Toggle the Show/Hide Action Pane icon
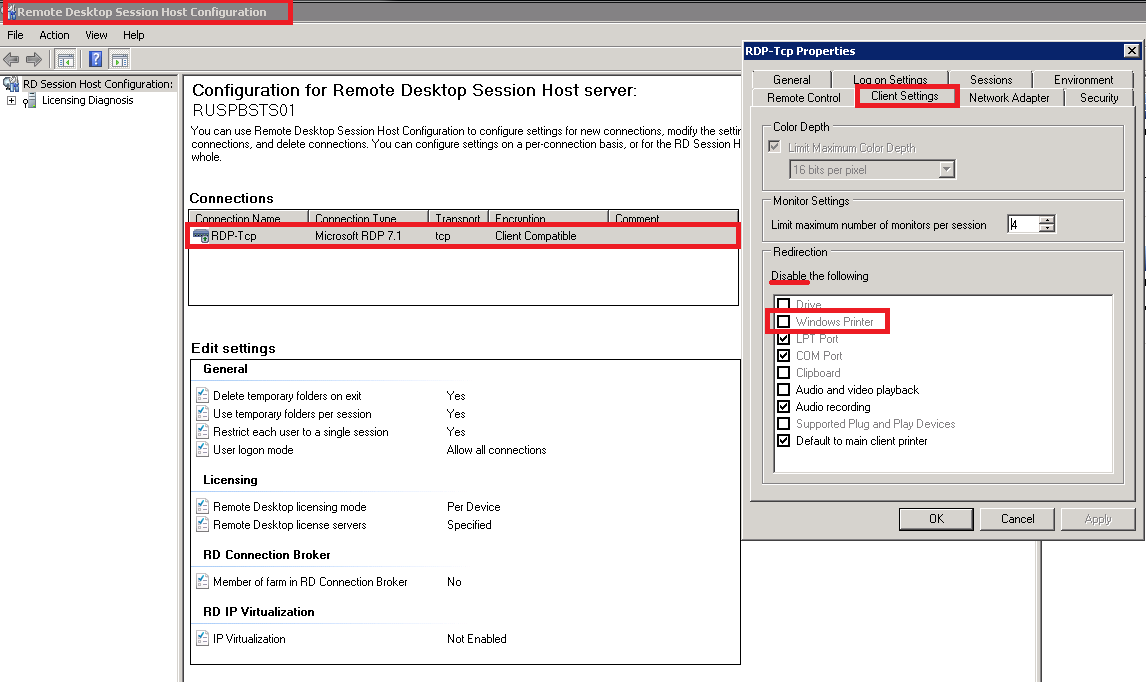The width and height of the screenshot is (1146, 682). pyautogui.click(x=120, y=59)
